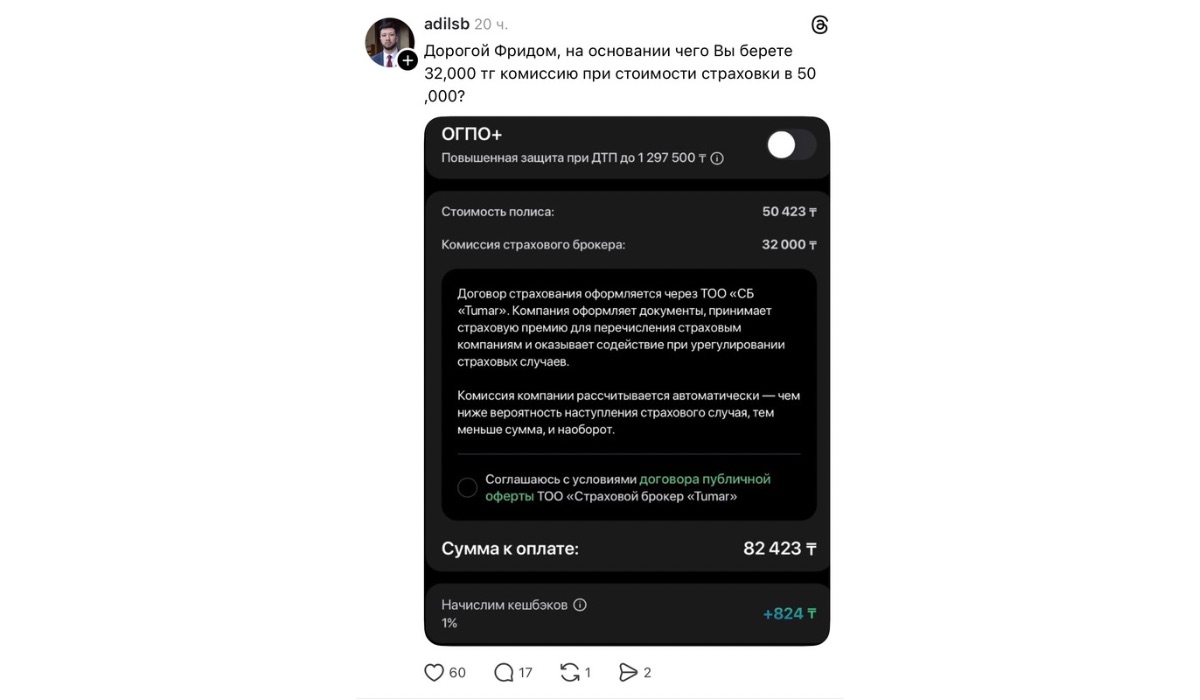Screen dimensions: 1200x700
Task: Open the post's 20 ч. timestamp
Action: click(491, 24)
